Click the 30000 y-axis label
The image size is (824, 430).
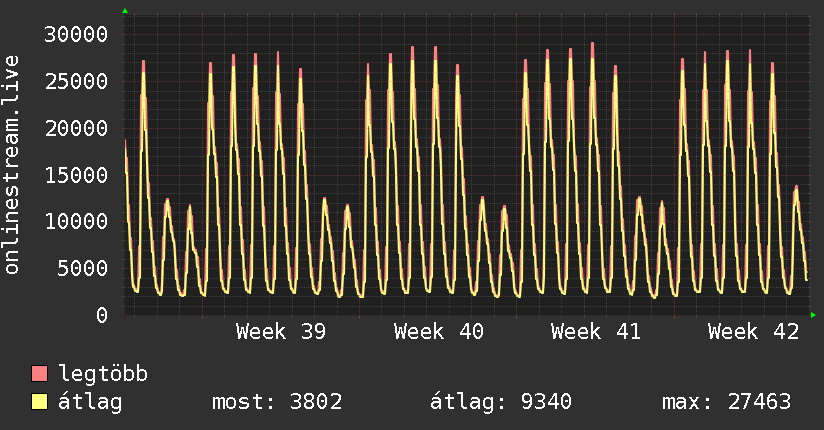click(x=76, y=35)
